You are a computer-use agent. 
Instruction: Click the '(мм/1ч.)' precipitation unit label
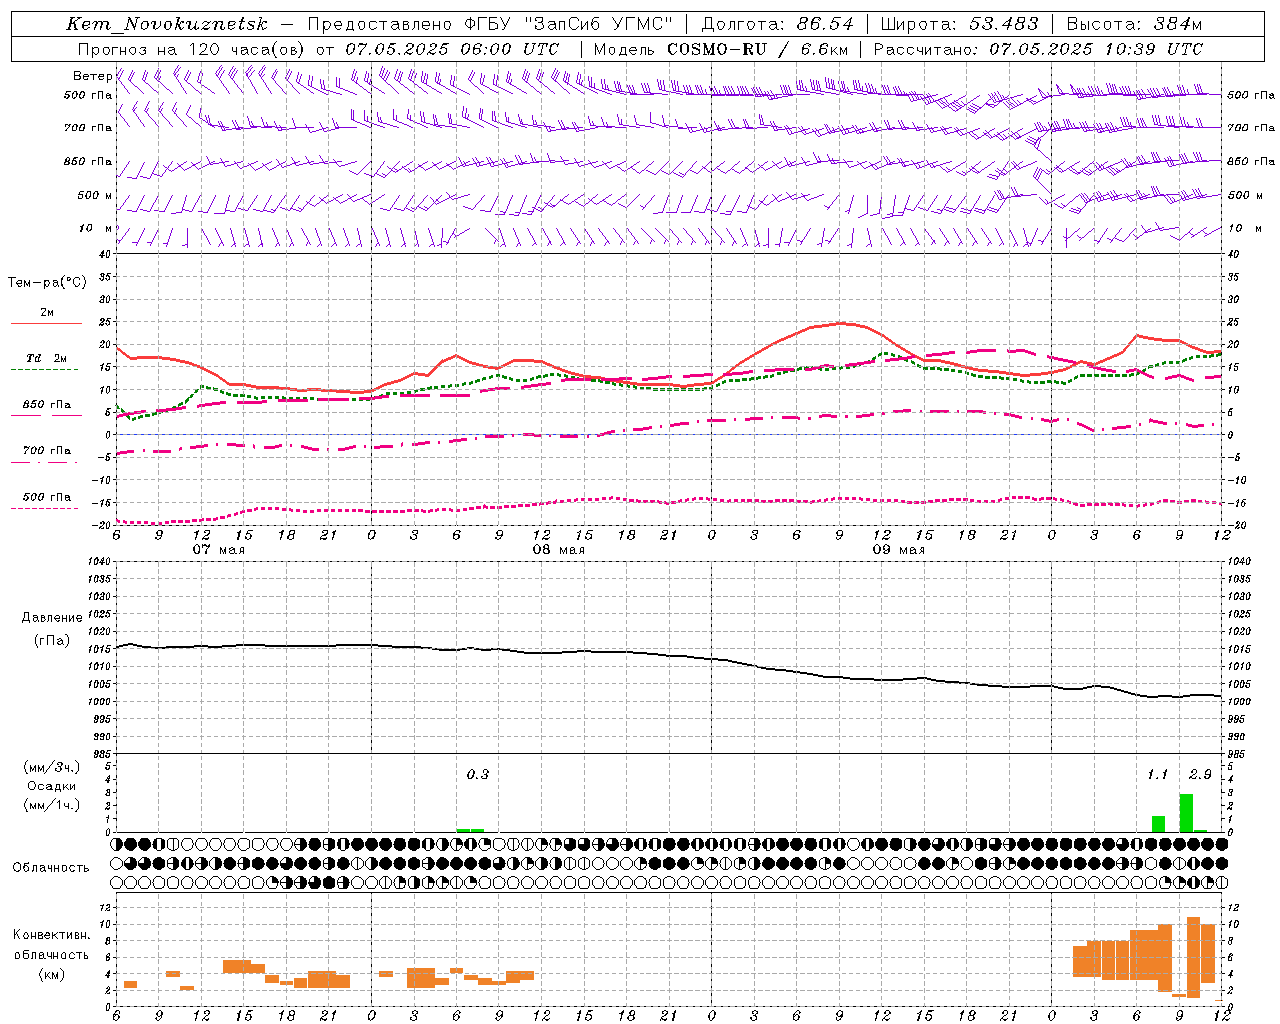click(52, 805)
